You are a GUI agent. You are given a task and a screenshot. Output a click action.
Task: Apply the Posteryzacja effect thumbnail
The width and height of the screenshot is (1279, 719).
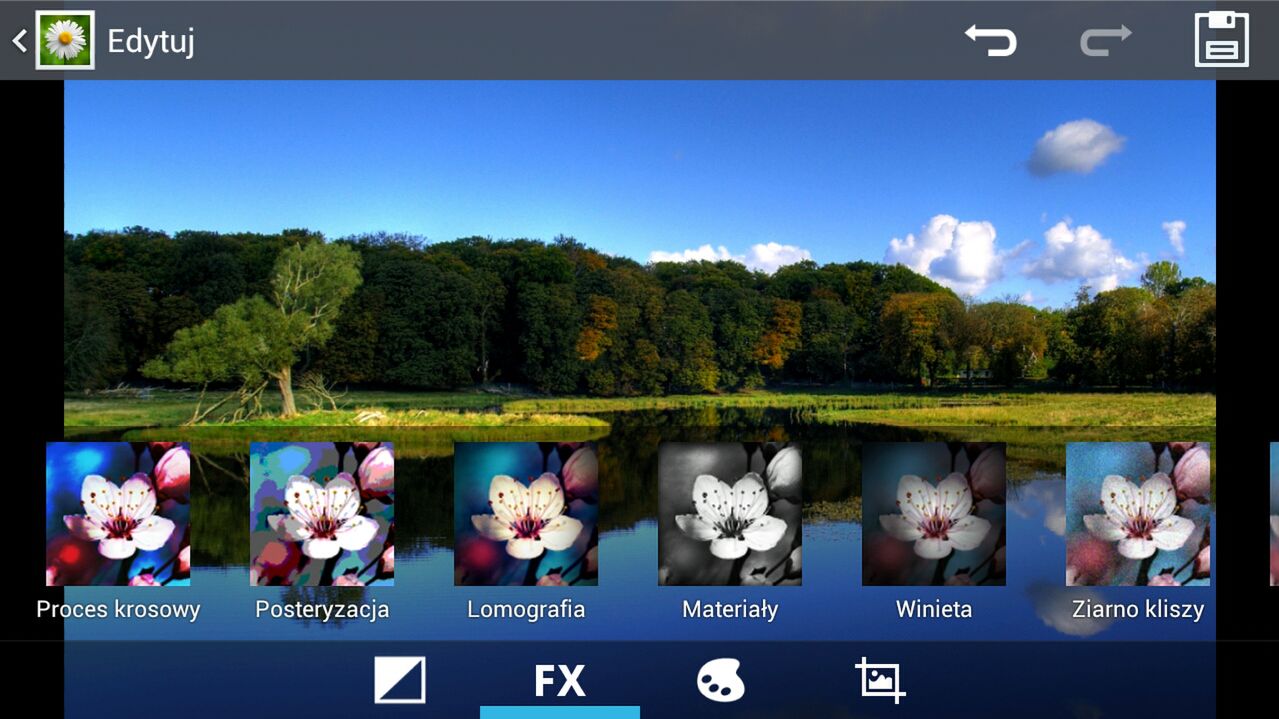[x=322, y=514]
